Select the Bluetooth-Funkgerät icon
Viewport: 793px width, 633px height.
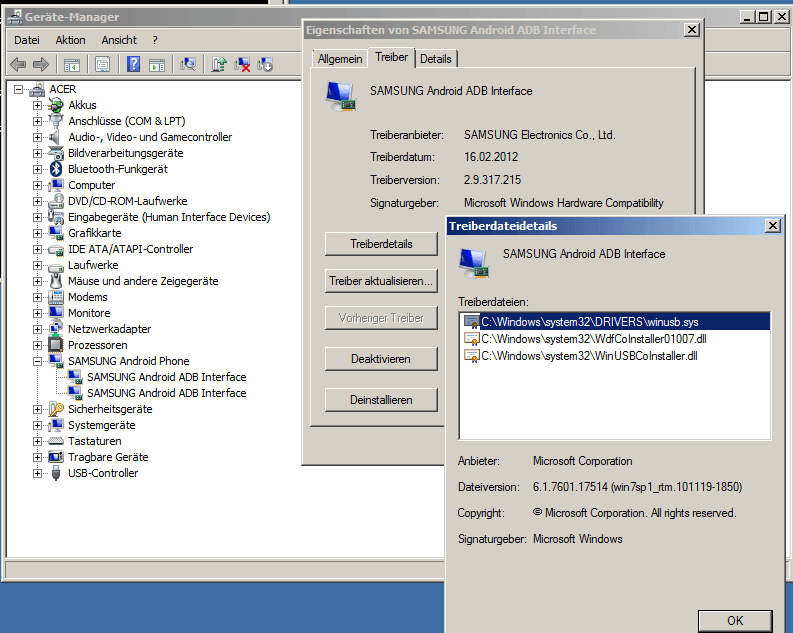(56, 169)
